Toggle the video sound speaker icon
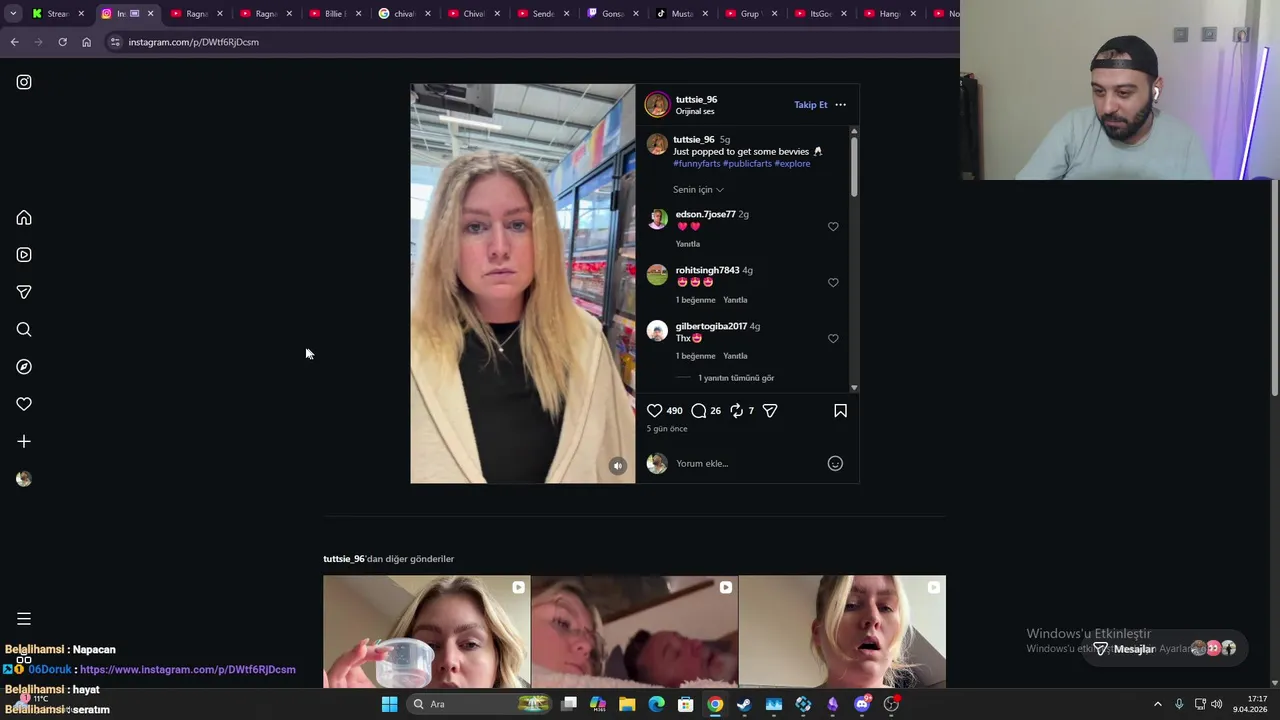Screen dimensions: 1280x720 click(x=618, y=466)
